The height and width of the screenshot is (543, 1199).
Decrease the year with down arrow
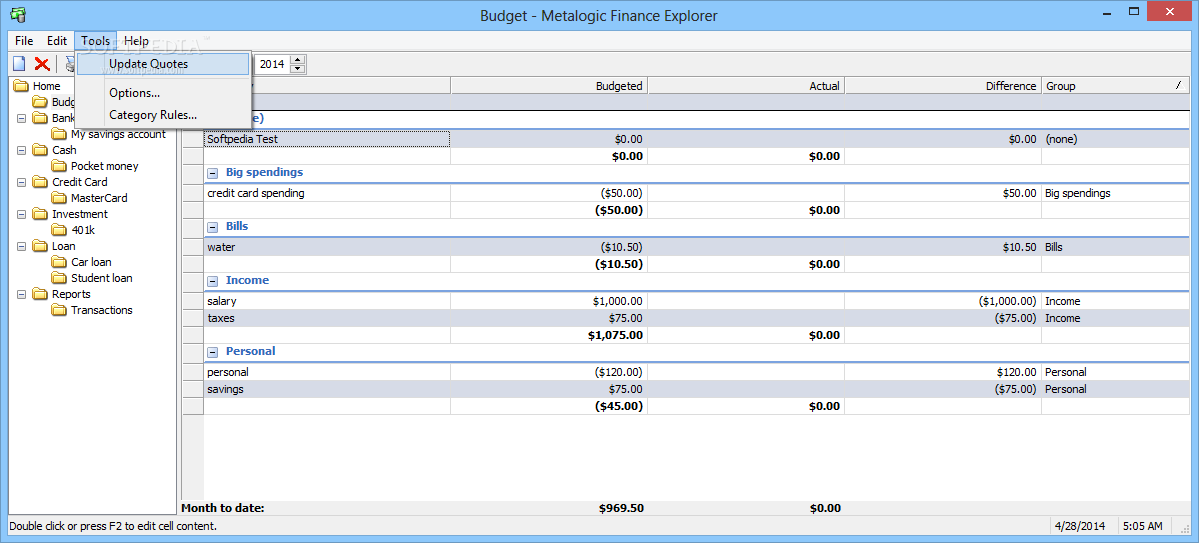tap(298, 69)
